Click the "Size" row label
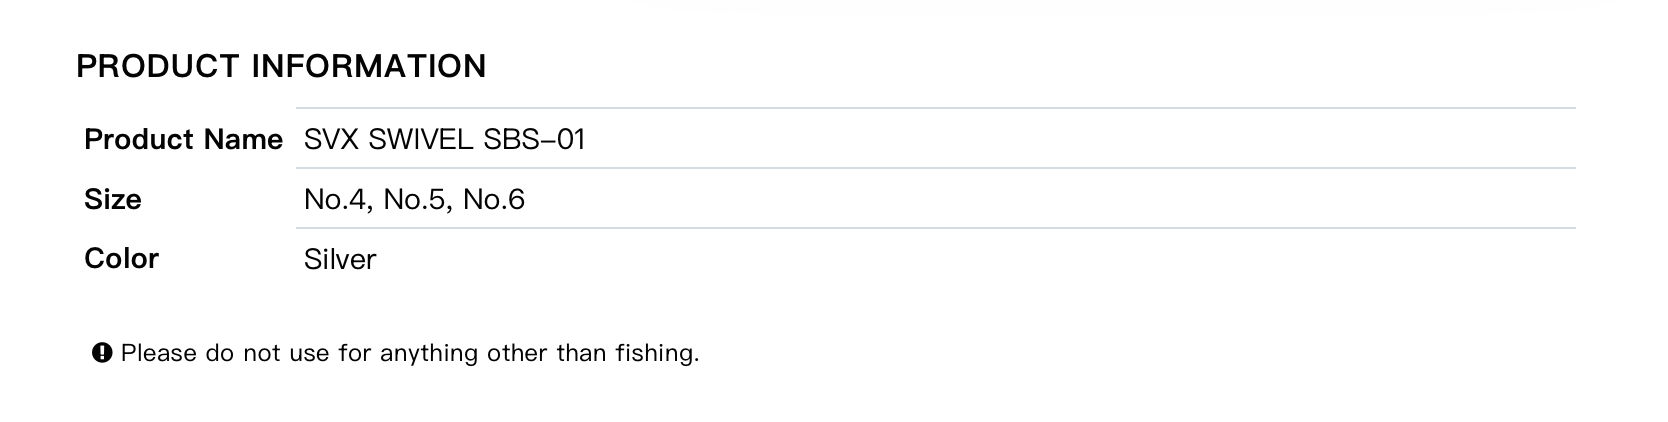This screenshot has height=422, width=1668. point(113,199)
